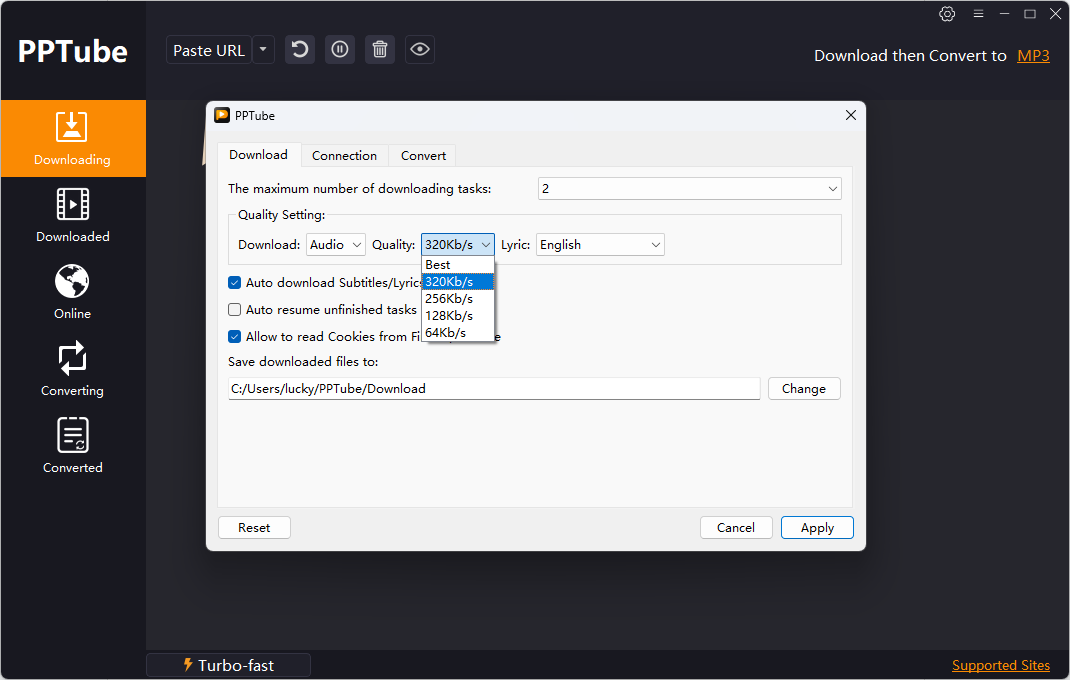The height and width of the screenshot is (680, 1070).
Task: Open the Converted files section
Action: pos(73,446)
